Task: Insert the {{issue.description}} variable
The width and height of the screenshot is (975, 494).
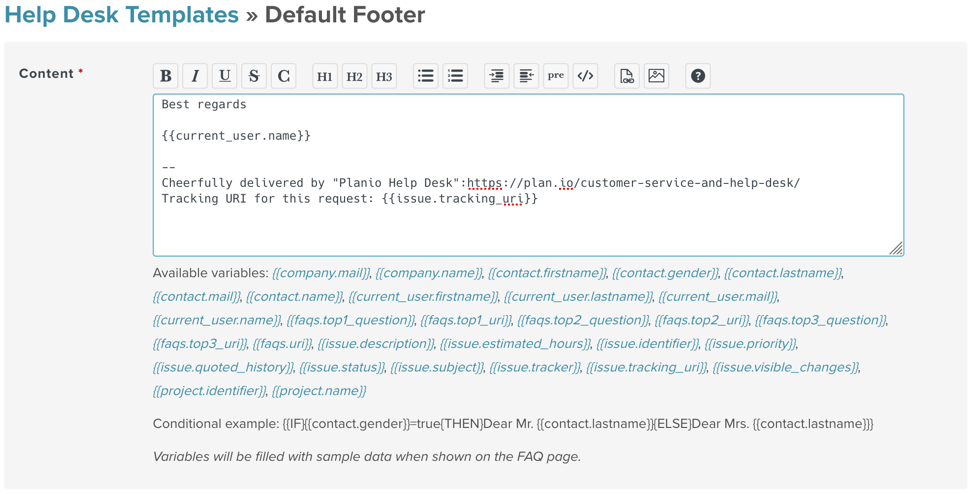Action: [376, 344]
